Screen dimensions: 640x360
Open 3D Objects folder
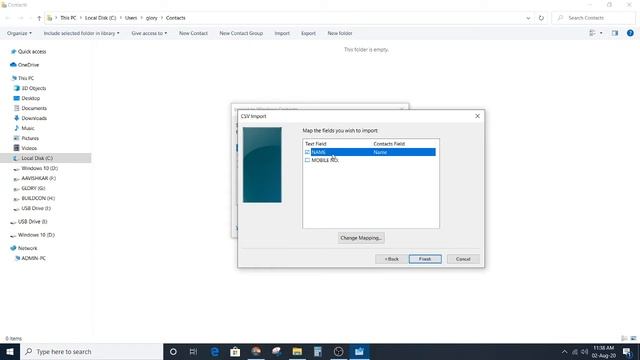(33, 88)
